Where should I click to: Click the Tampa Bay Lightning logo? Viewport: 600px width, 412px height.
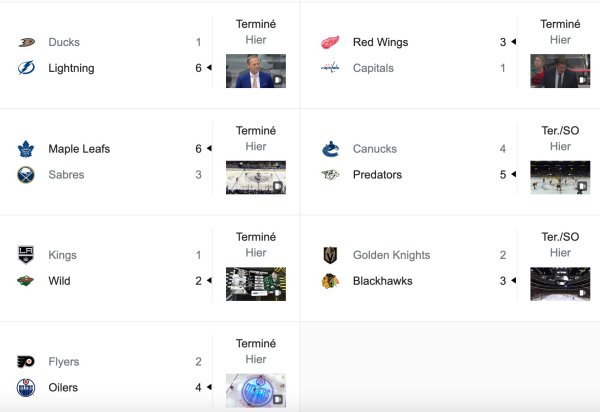click(26, 68)
